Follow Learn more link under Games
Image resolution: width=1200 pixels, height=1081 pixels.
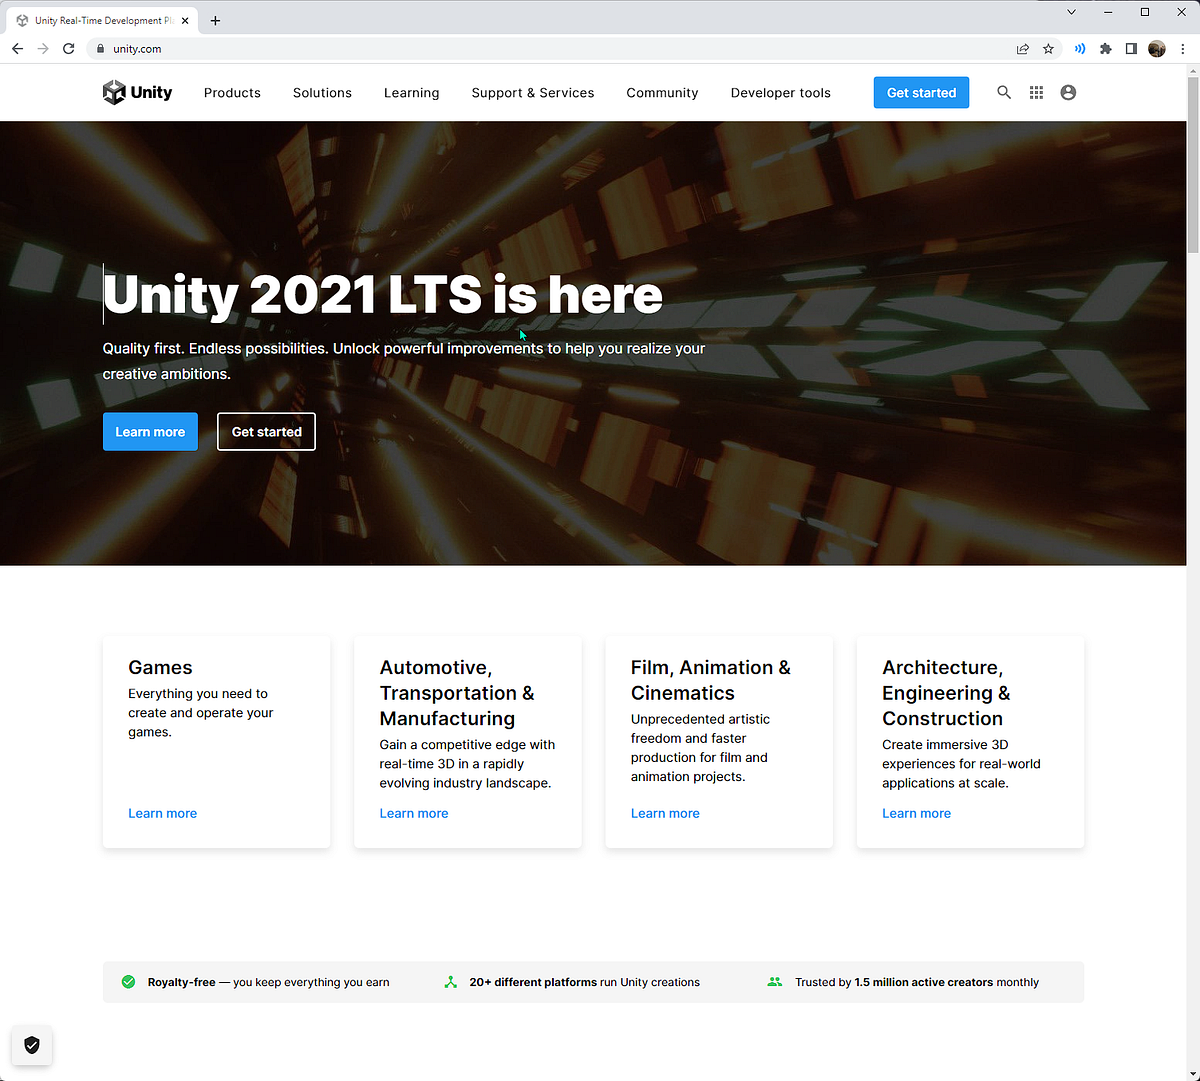(162, 813)
